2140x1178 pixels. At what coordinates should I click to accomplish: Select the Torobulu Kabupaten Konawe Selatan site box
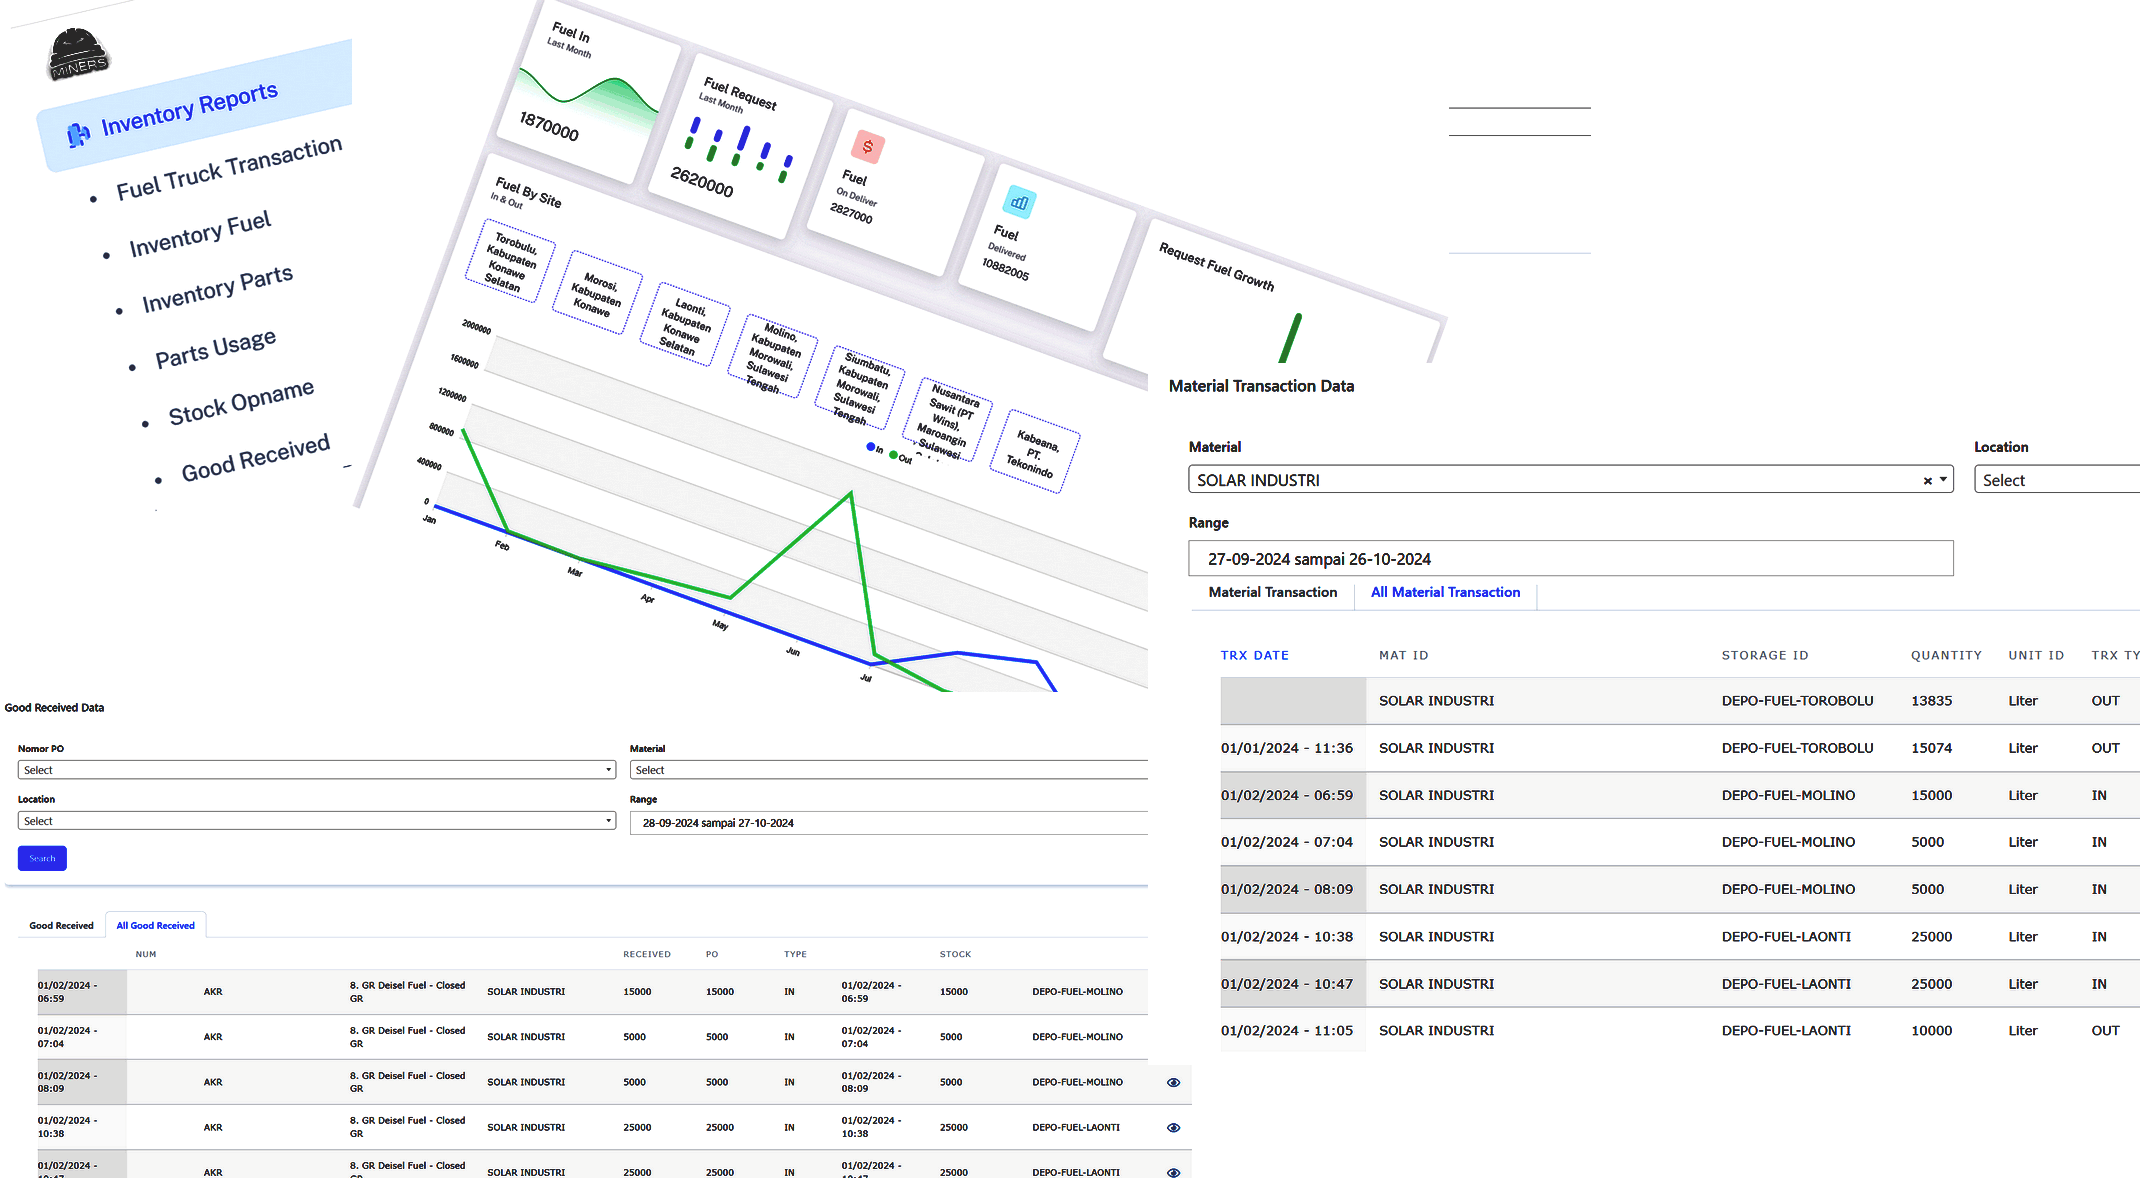point(509,263)
